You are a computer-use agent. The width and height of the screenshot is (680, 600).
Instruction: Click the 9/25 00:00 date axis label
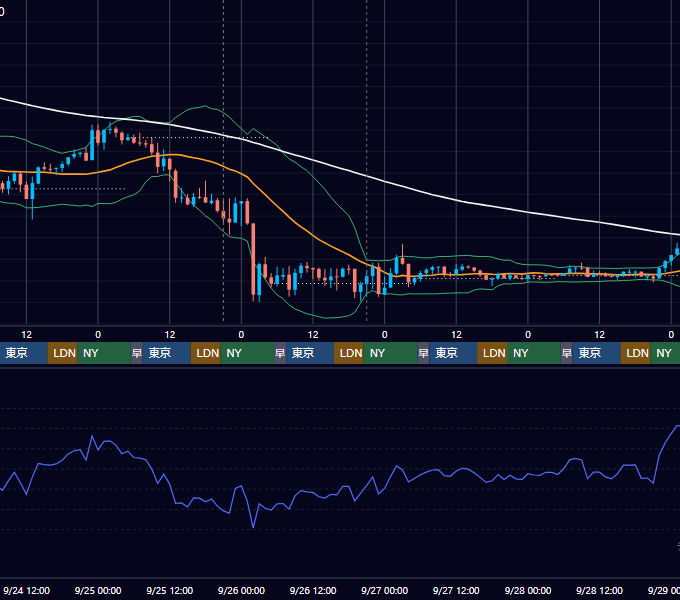(98, 590)
